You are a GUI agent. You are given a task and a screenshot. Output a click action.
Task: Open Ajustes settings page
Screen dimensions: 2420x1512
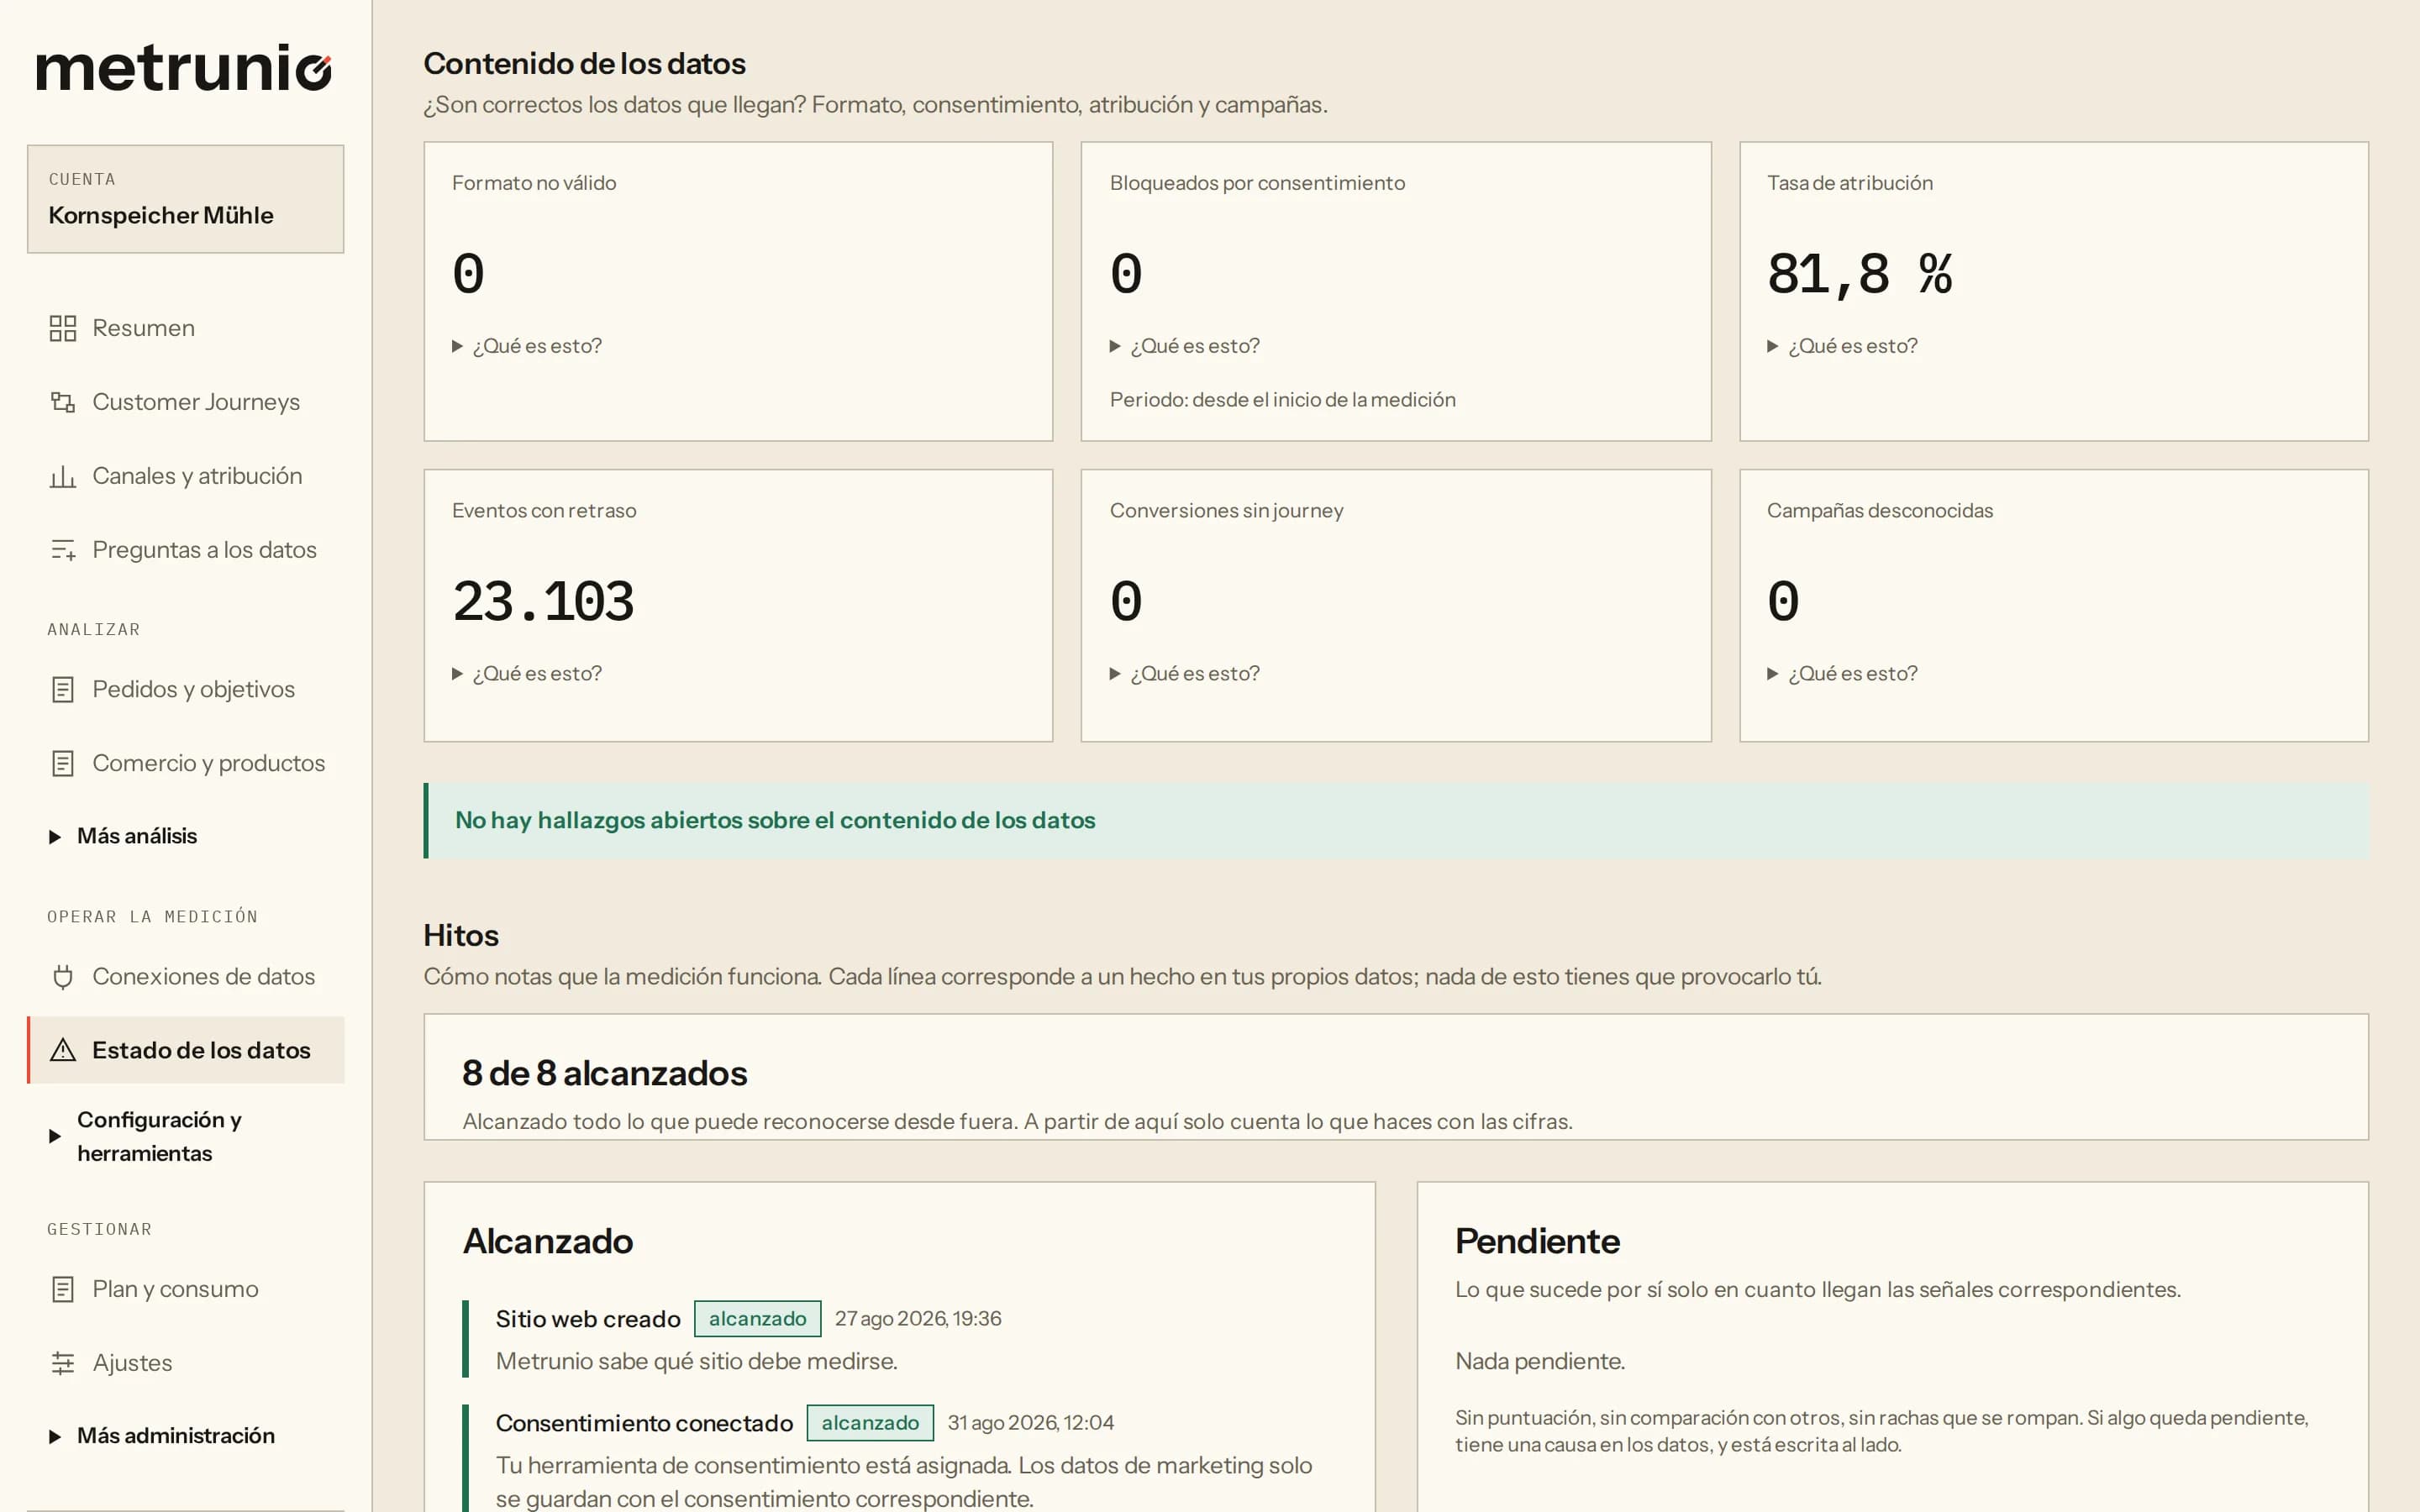coord(186,1363)
